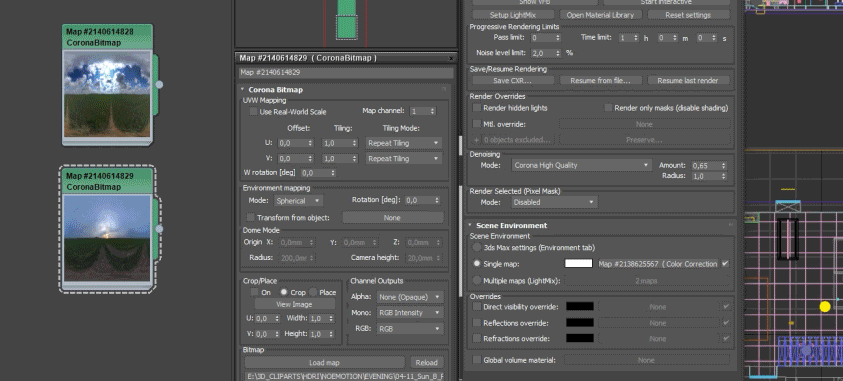Click the white Single map color swatch

tap(578, 264)
